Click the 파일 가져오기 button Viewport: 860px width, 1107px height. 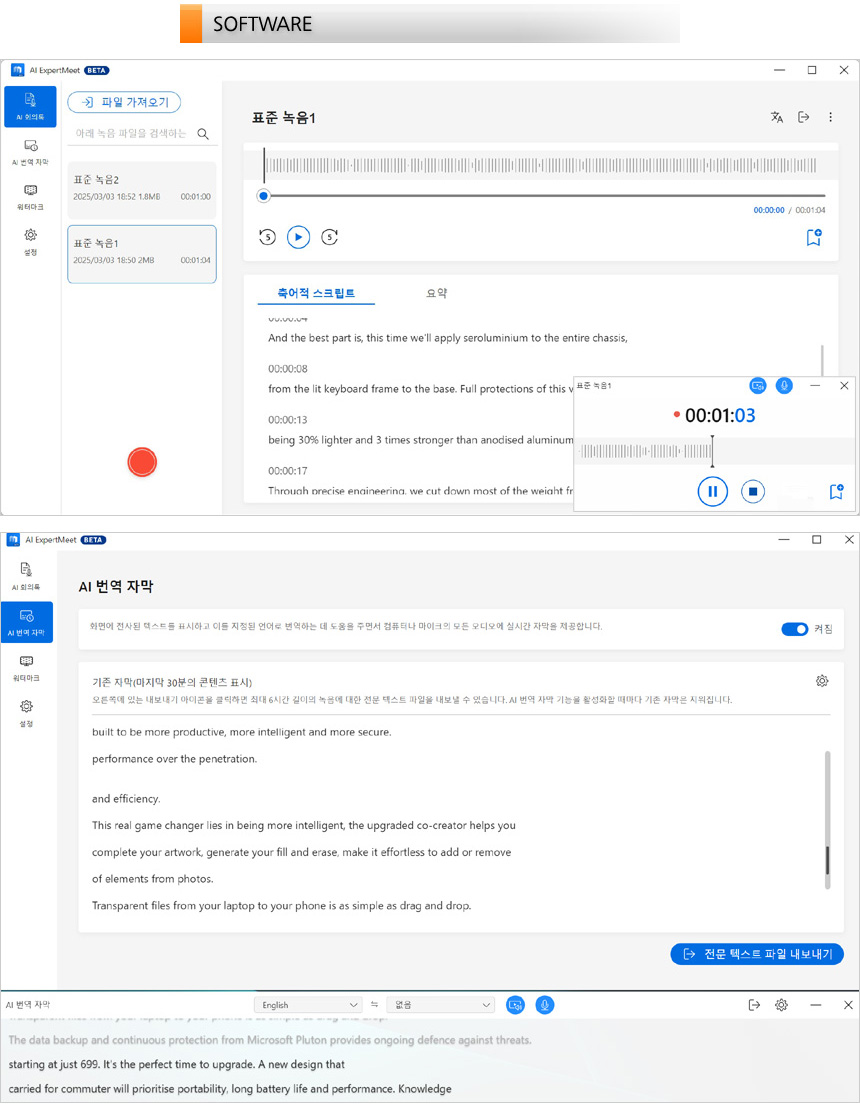click(124, 102)
